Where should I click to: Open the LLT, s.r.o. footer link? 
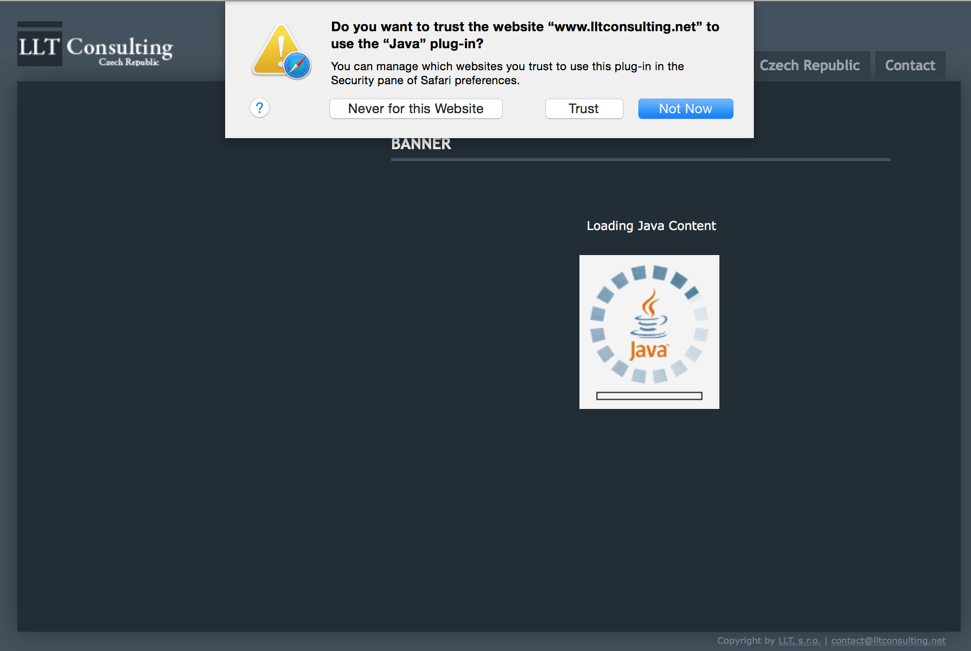(x=799, y=640)
